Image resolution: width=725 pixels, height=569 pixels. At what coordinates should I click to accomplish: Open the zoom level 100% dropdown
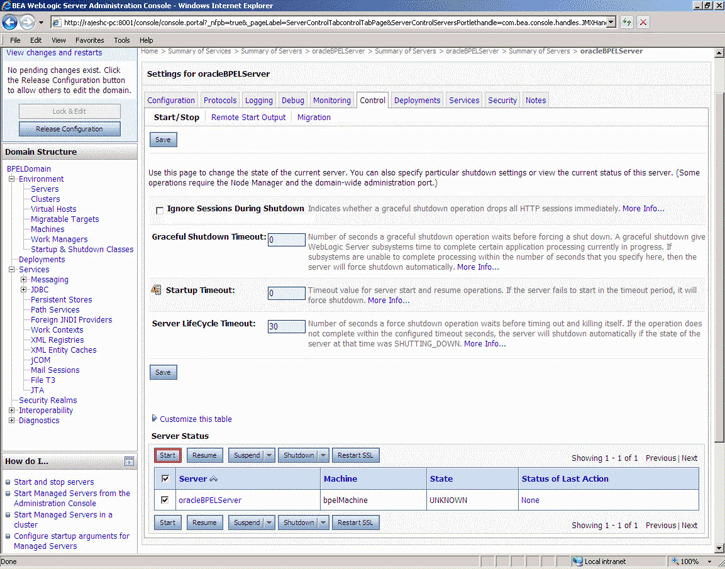[709, 562]
